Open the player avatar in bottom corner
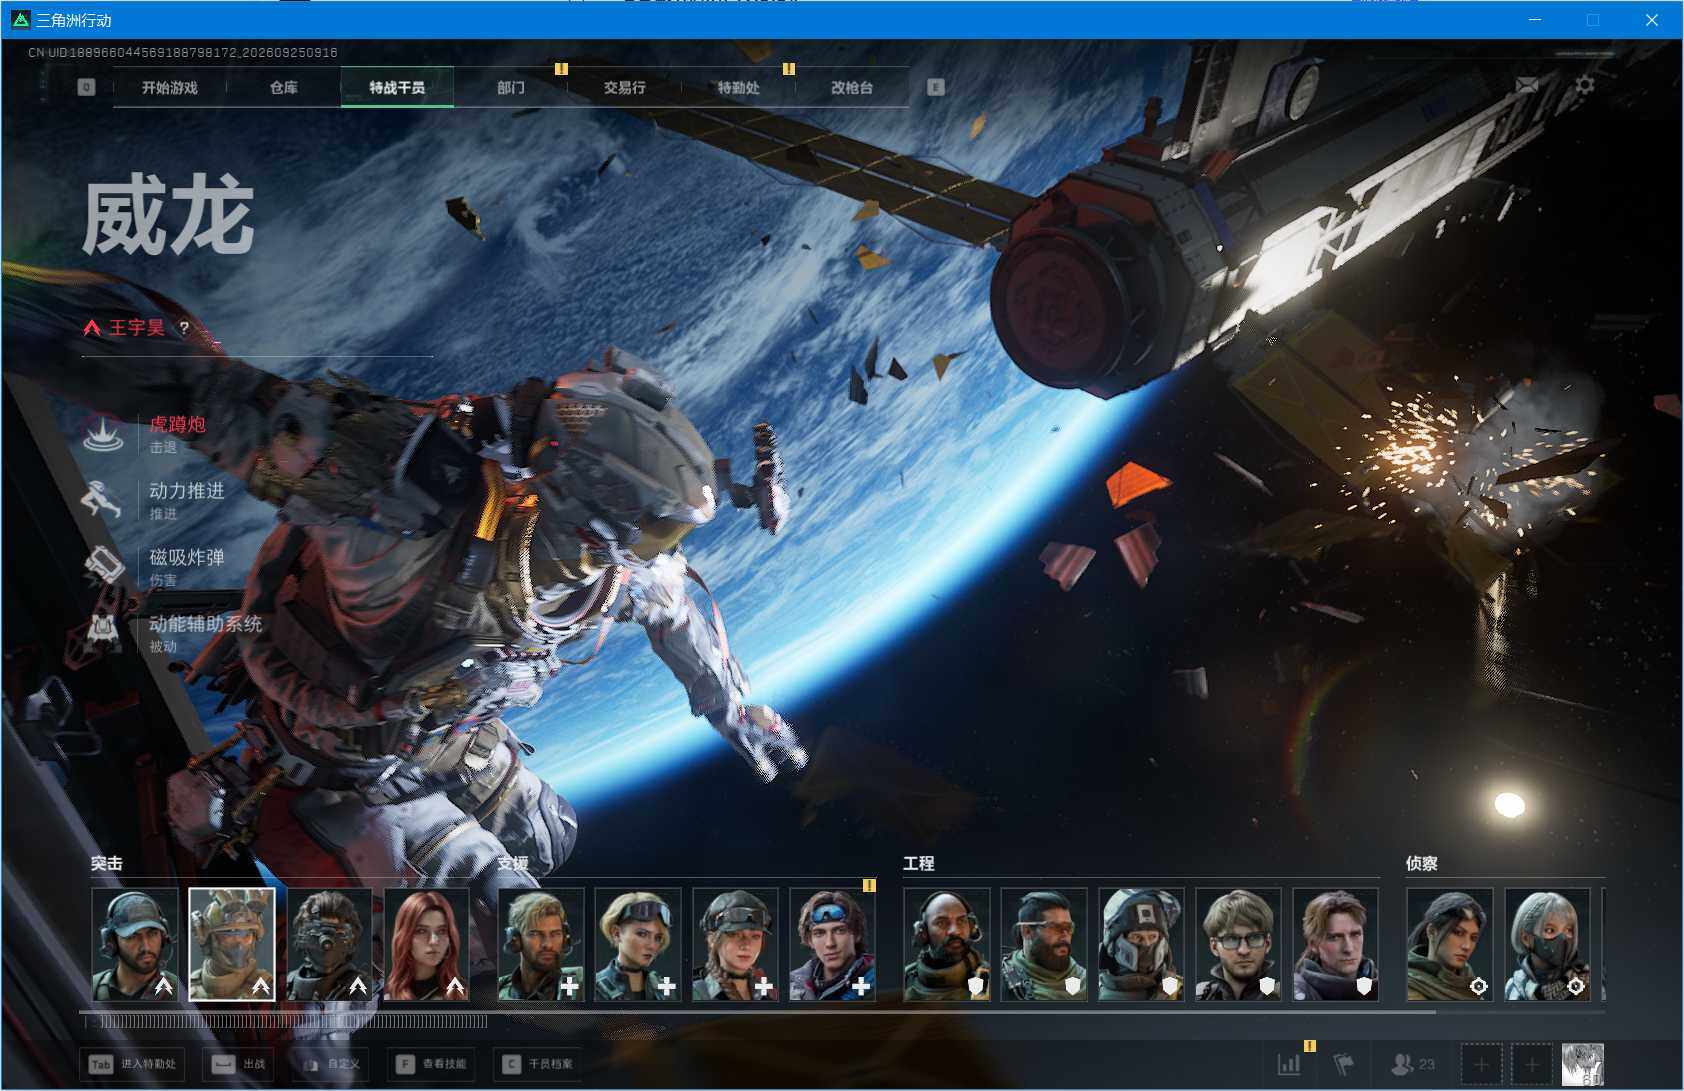The width and height of the screenshot is (1684, 1091). tap(1583, 1064)
